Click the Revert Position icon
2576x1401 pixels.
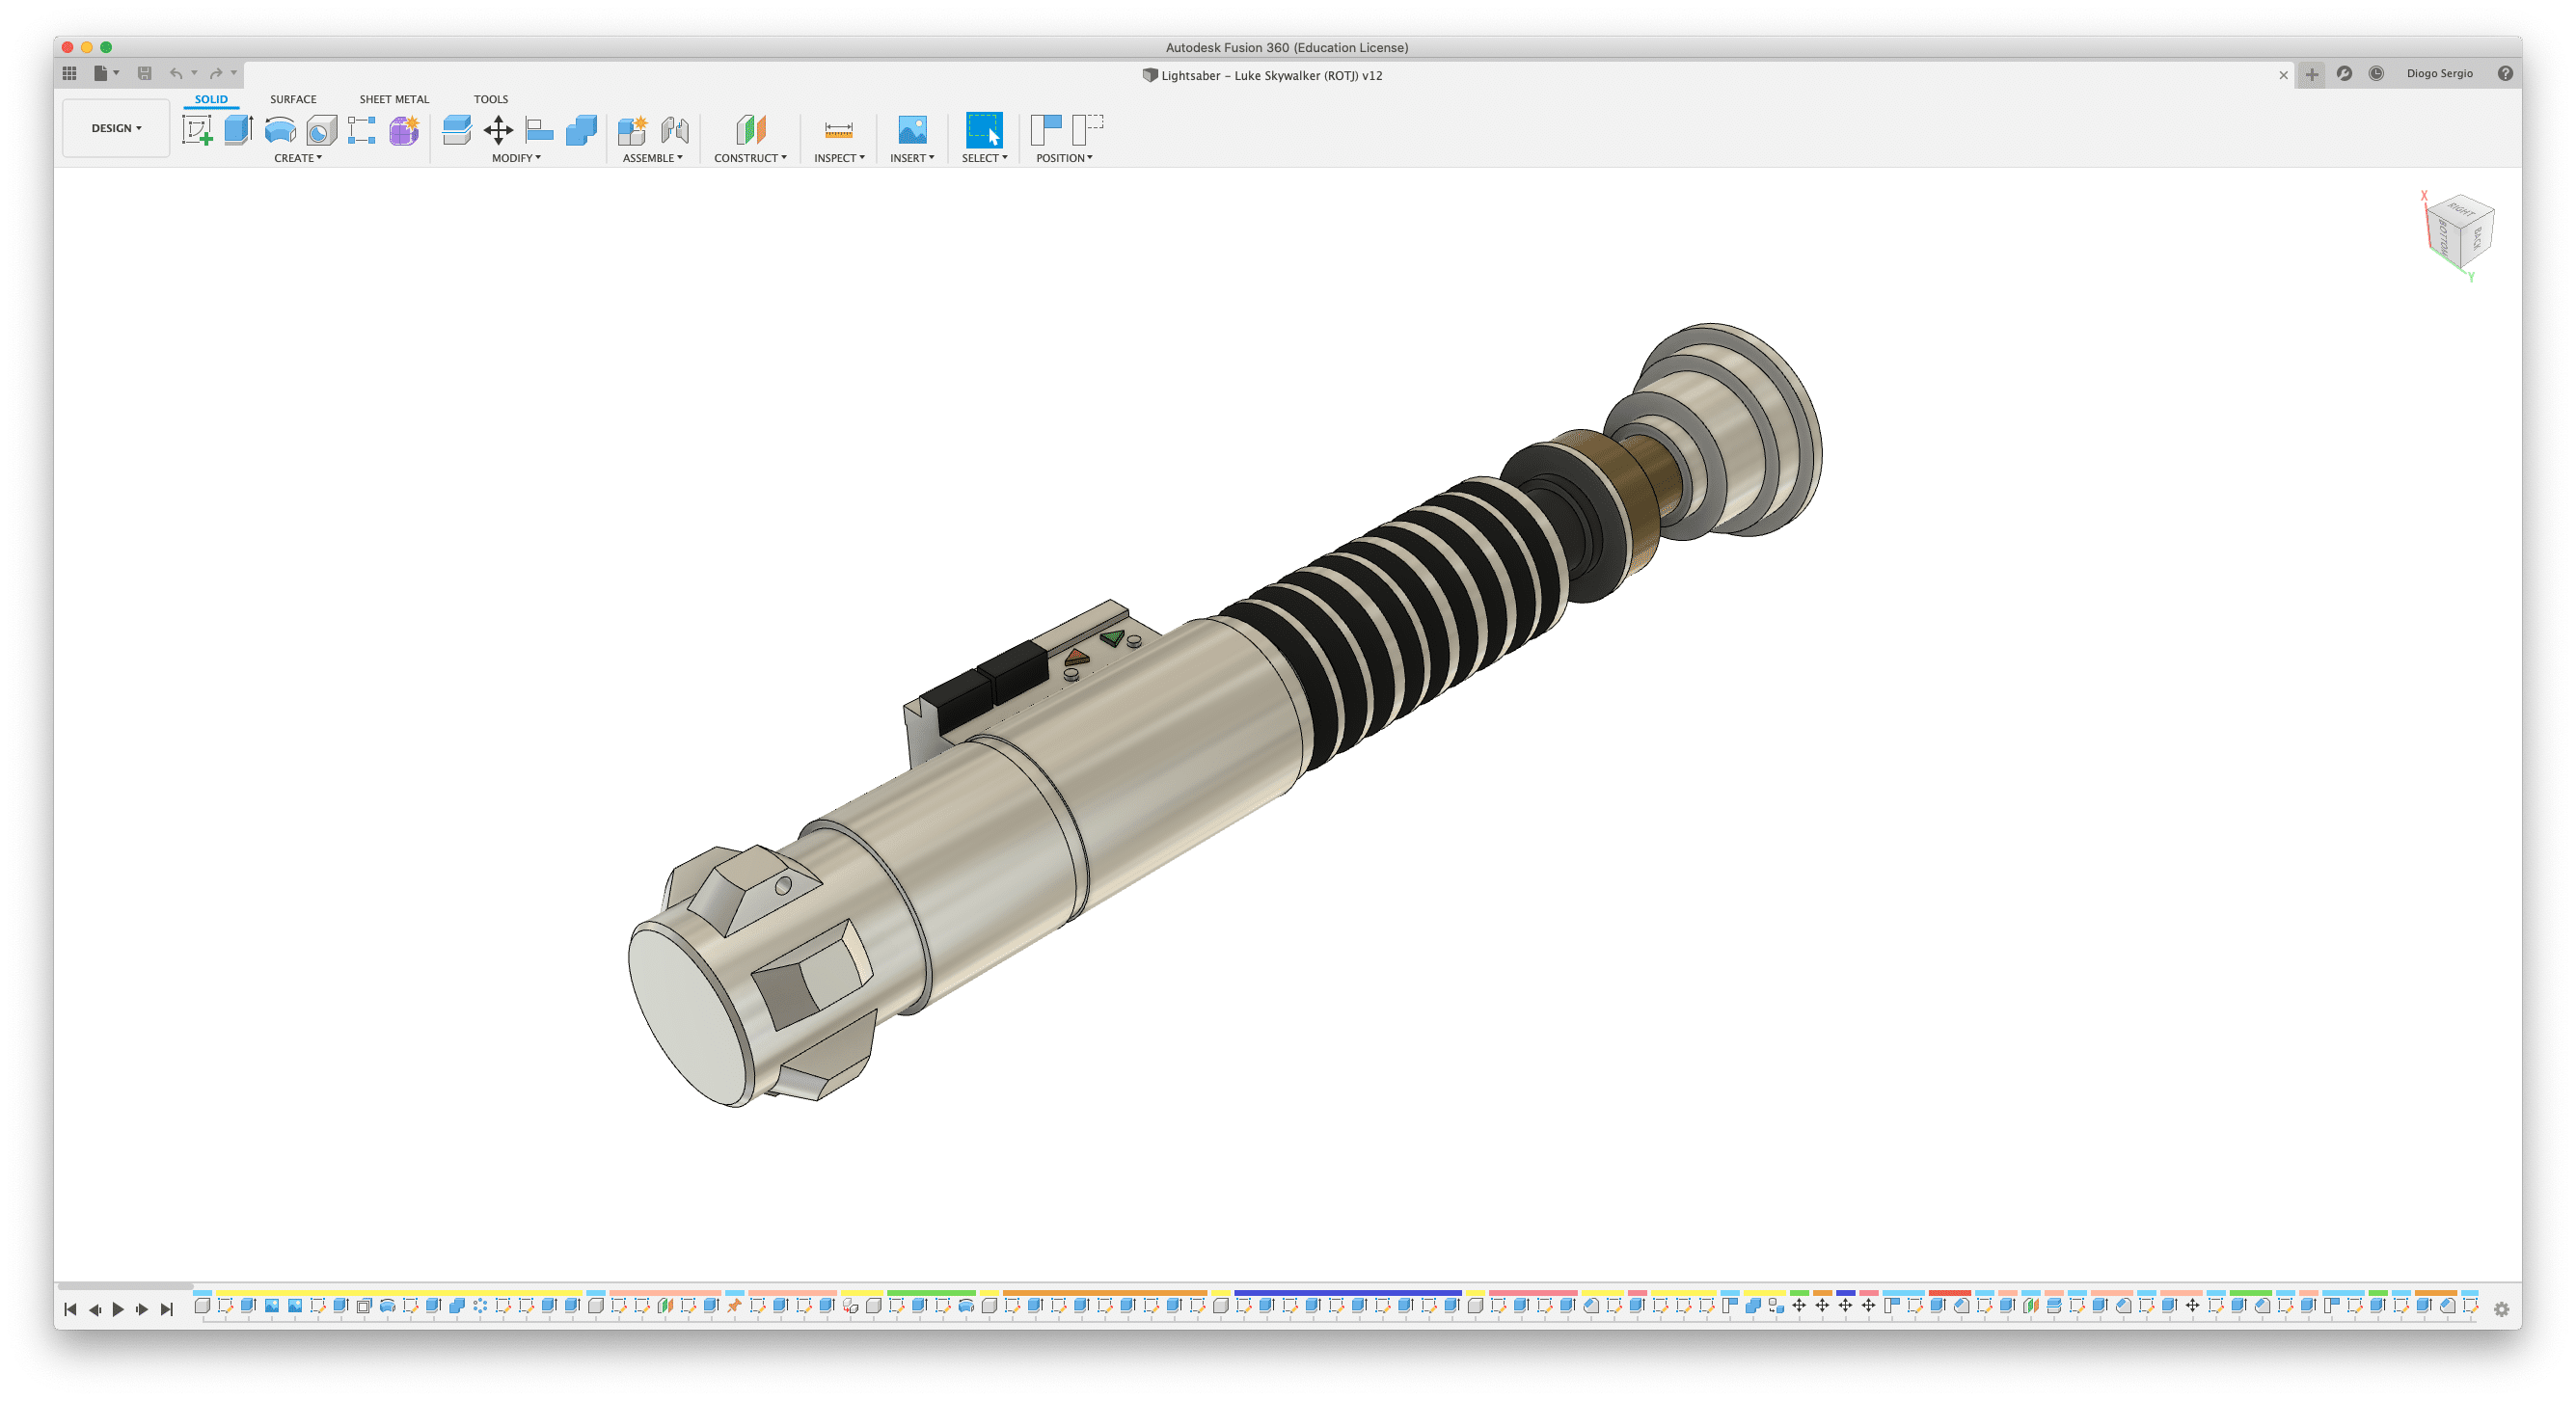click(x=1088, y=130)
